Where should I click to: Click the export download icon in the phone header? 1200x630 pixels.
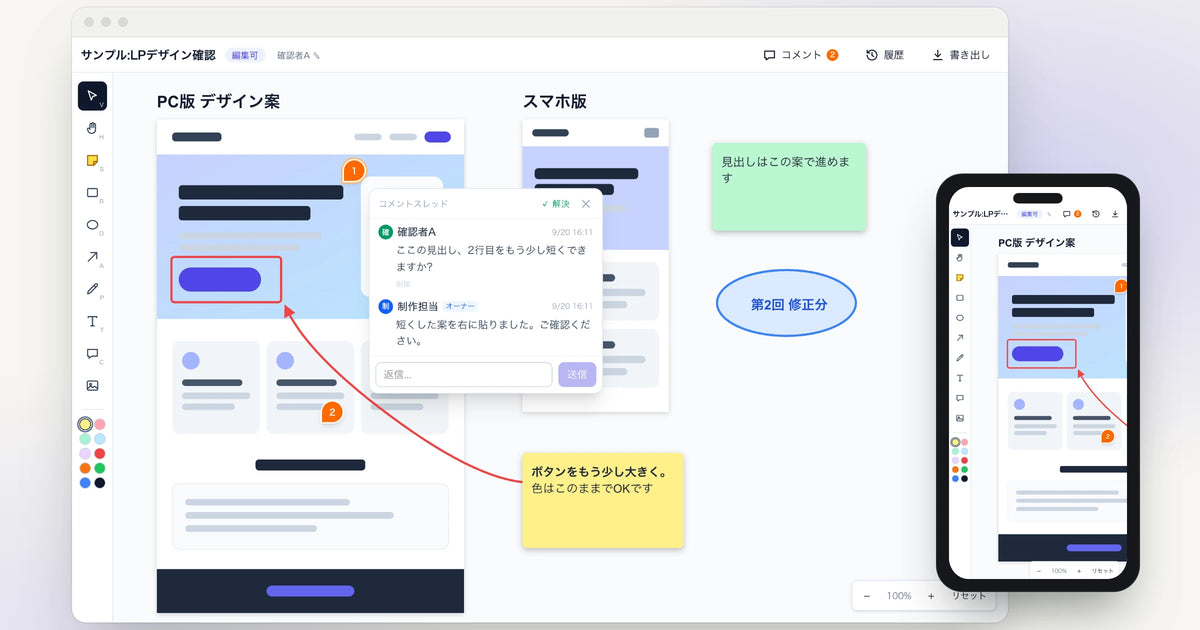[1115, 214]
